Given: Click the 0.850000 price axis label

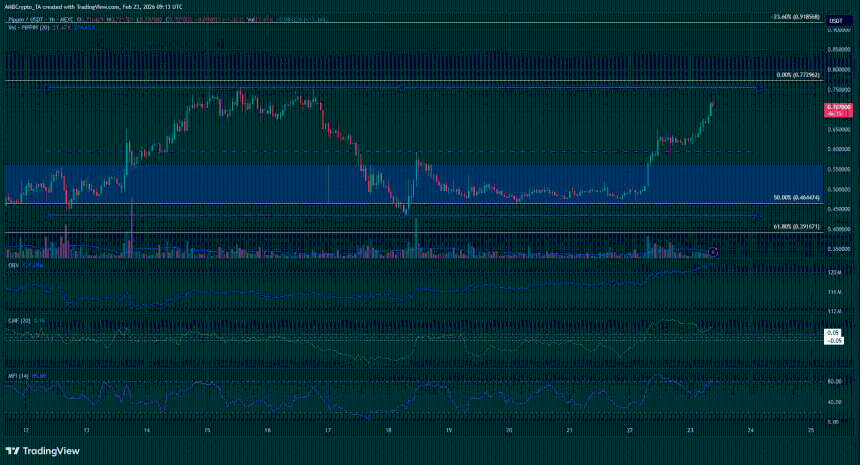Looking at the screenshot, I should [x=839, y=49].
